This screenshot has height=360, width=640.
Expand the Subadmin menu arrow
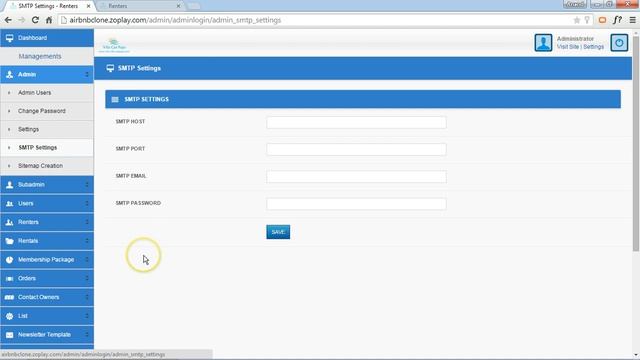87,185
